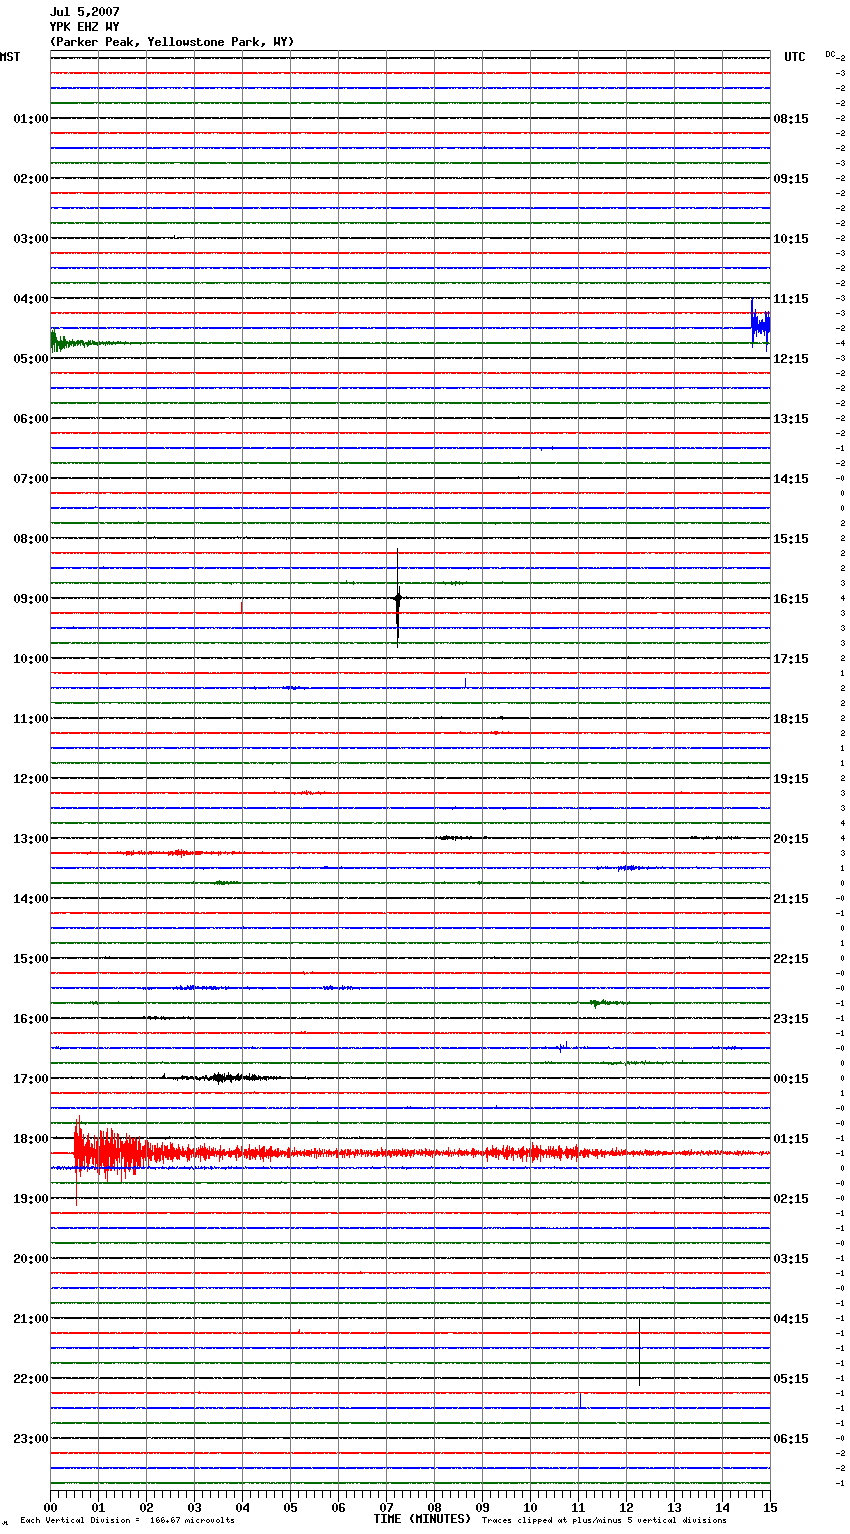Screen dimensions: 850x1534
Task: Click the 12:15 UTC time label
Action: pyautogui.click(x=791, y=359)
